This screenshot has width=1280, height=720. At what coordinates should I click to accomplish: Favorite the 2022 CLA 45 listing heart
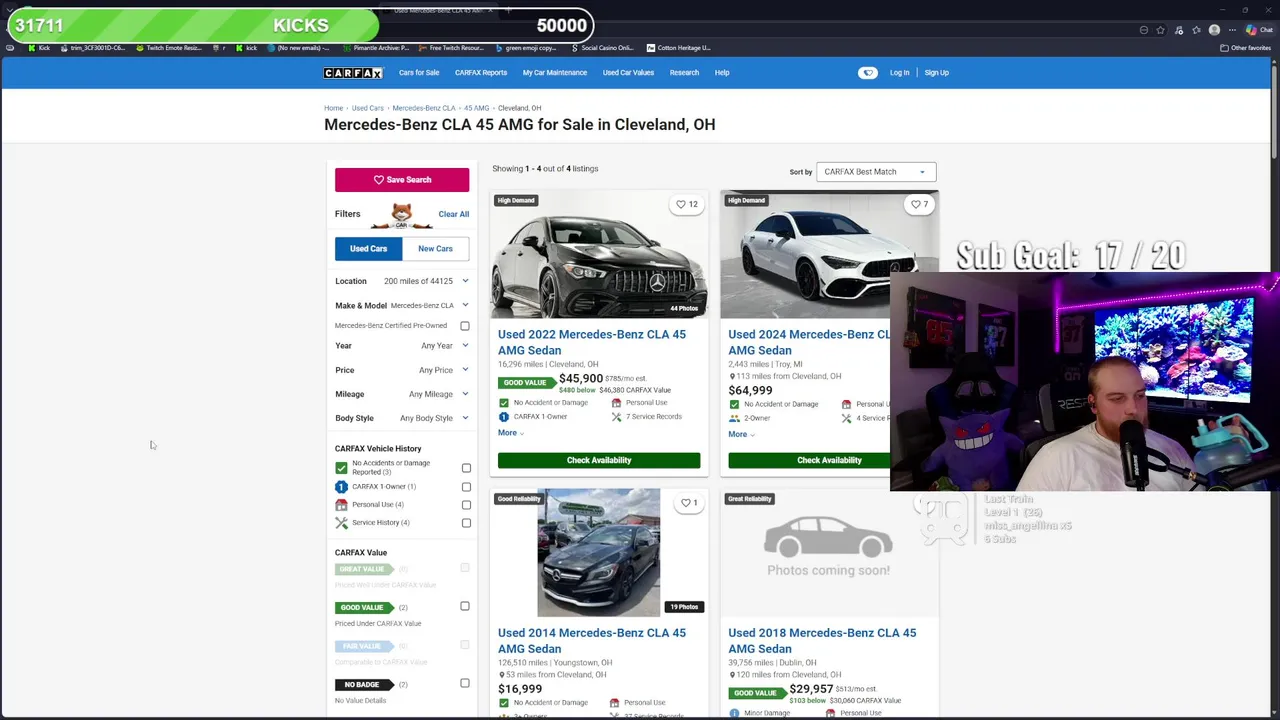point(687,204)
